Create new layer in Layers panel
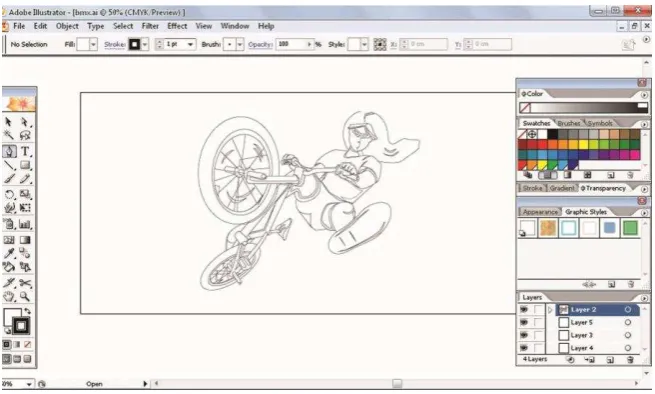655x394 pixels. [610, 359]
